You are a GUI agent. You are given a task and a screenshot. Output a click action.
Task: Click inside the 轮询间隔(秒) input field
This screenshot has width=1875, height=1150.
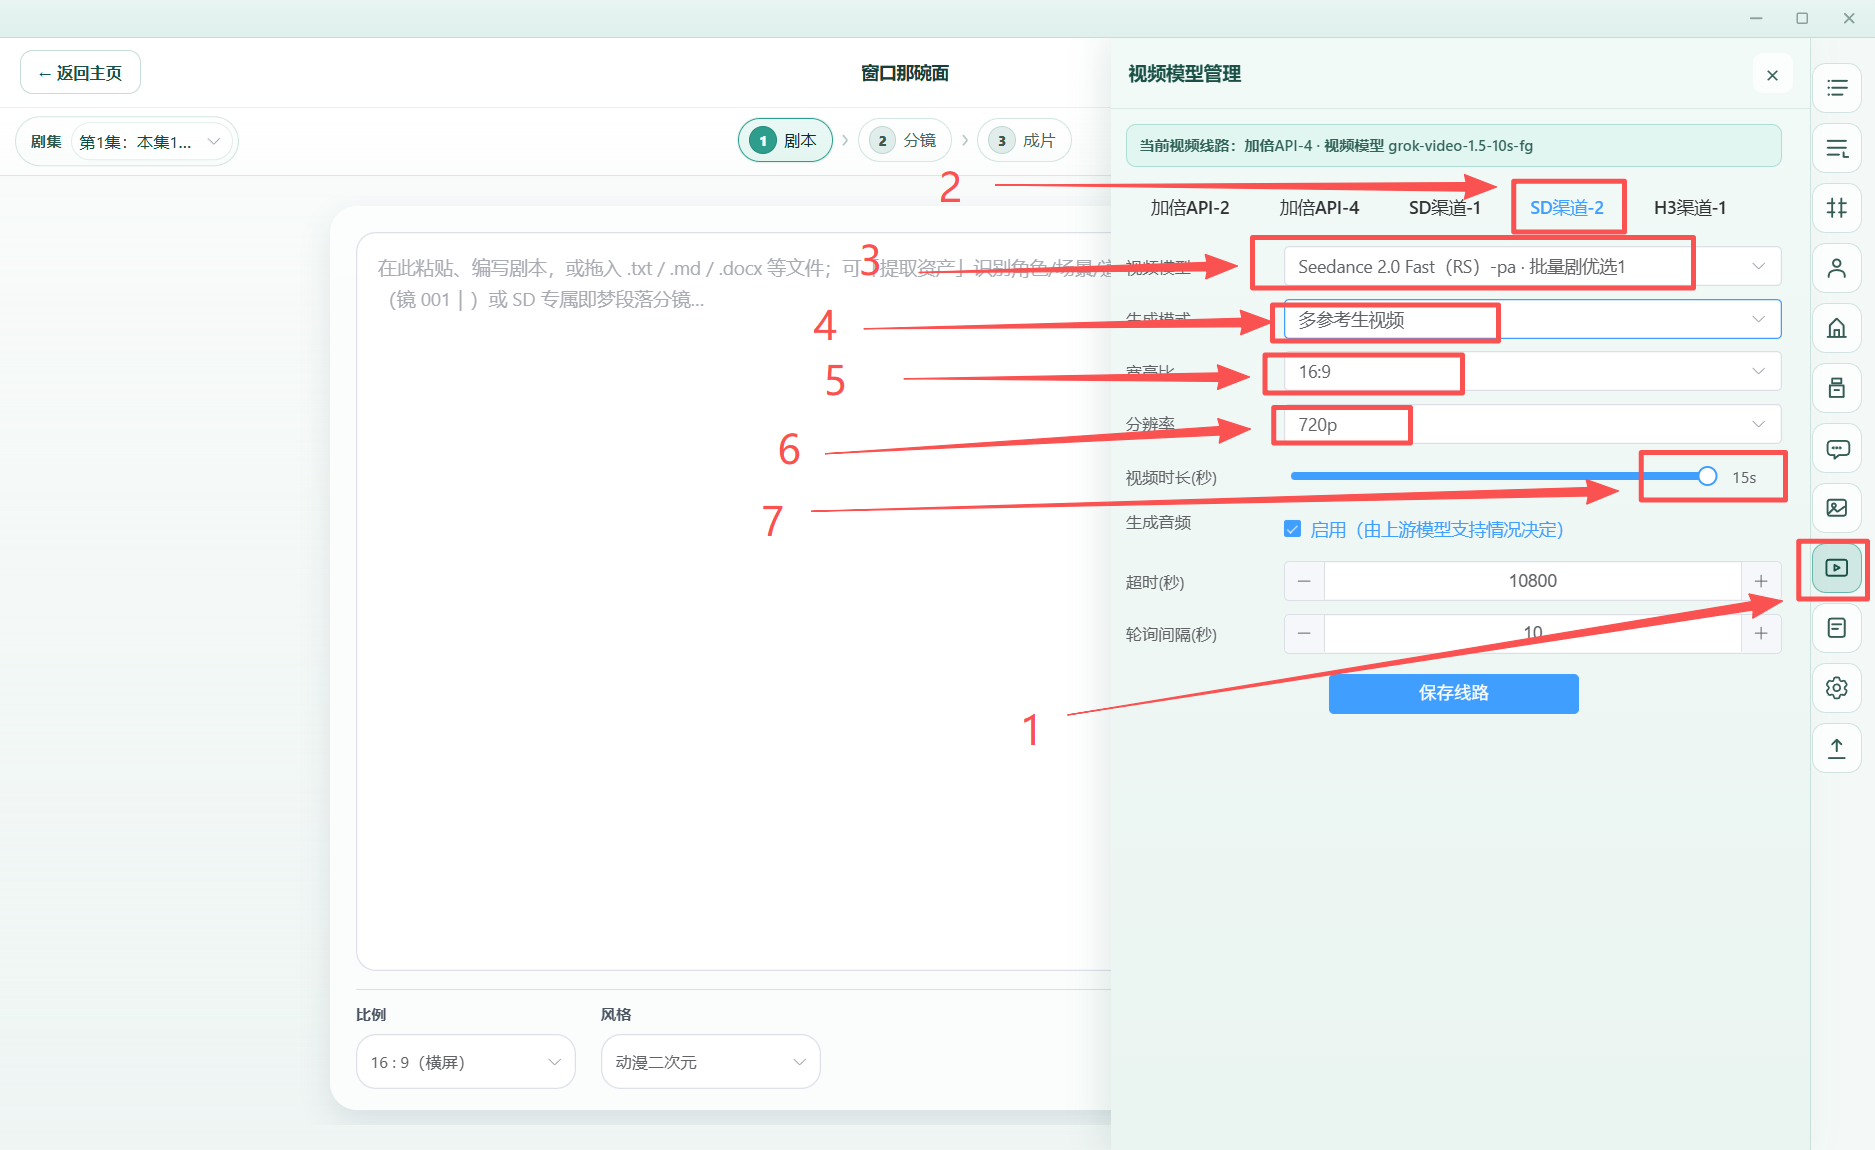(x=1532, y=633)
